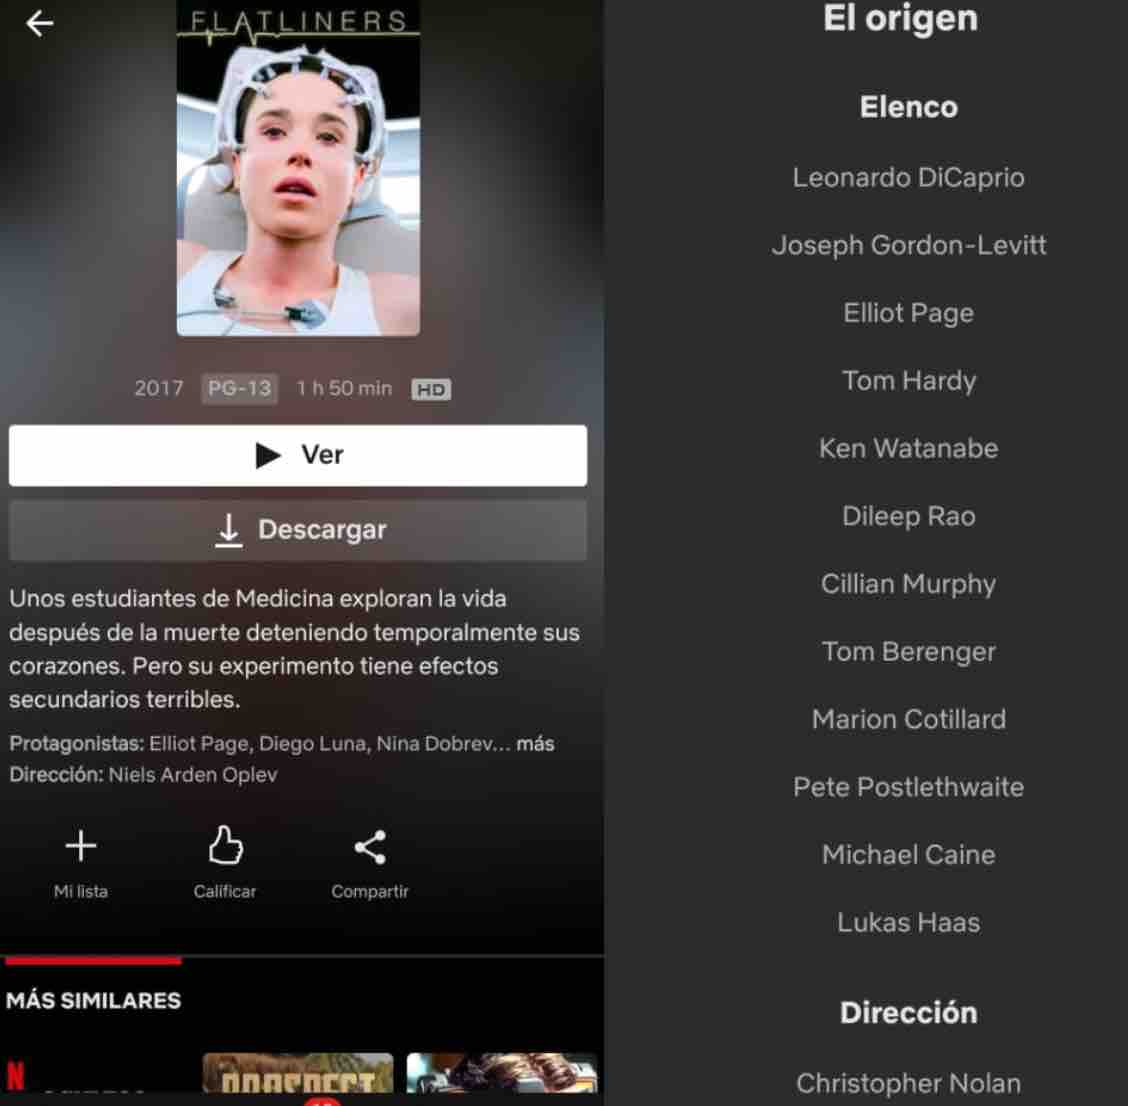Open the Flatliners poster image
The width and height of the screenshot is (1128, 1106).
(x=298, y=170)
